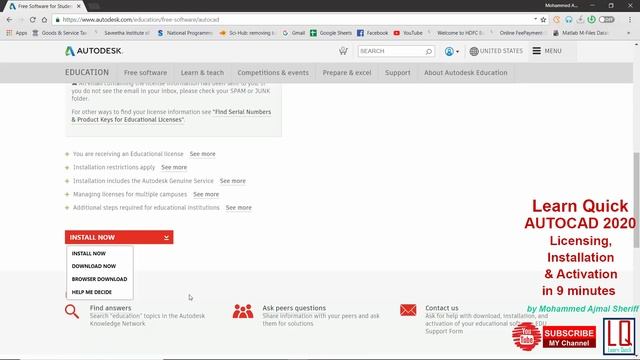Bookmark page with the star icon
This screenshot has height=360, width=640.
pyautogui.click(x=543, y=20)
